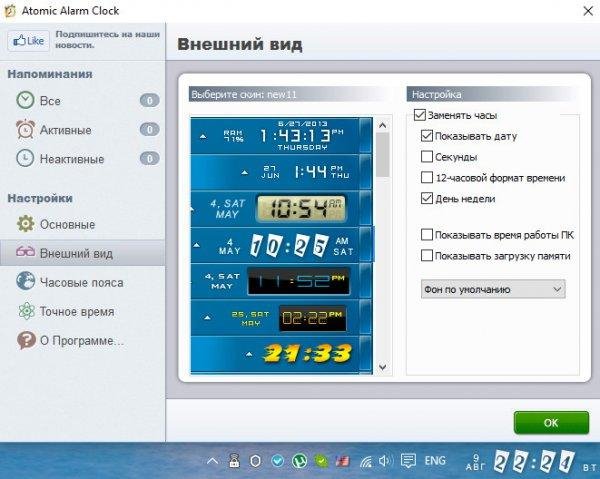This screenshot has width=600, height=479.
Task: Click the glasses icon beside Внешний вид
Action: [x=25, y=252]
